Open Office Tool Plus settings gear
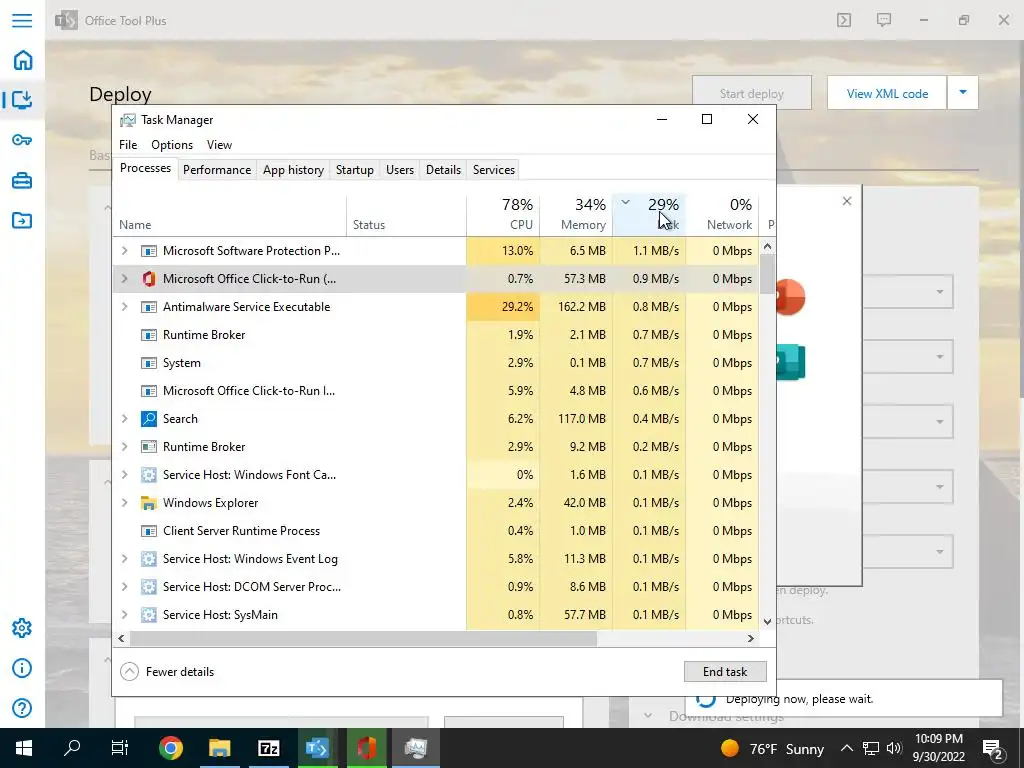Image resolution: width=1024 pixels, height=768 pixels. [22, 628]
